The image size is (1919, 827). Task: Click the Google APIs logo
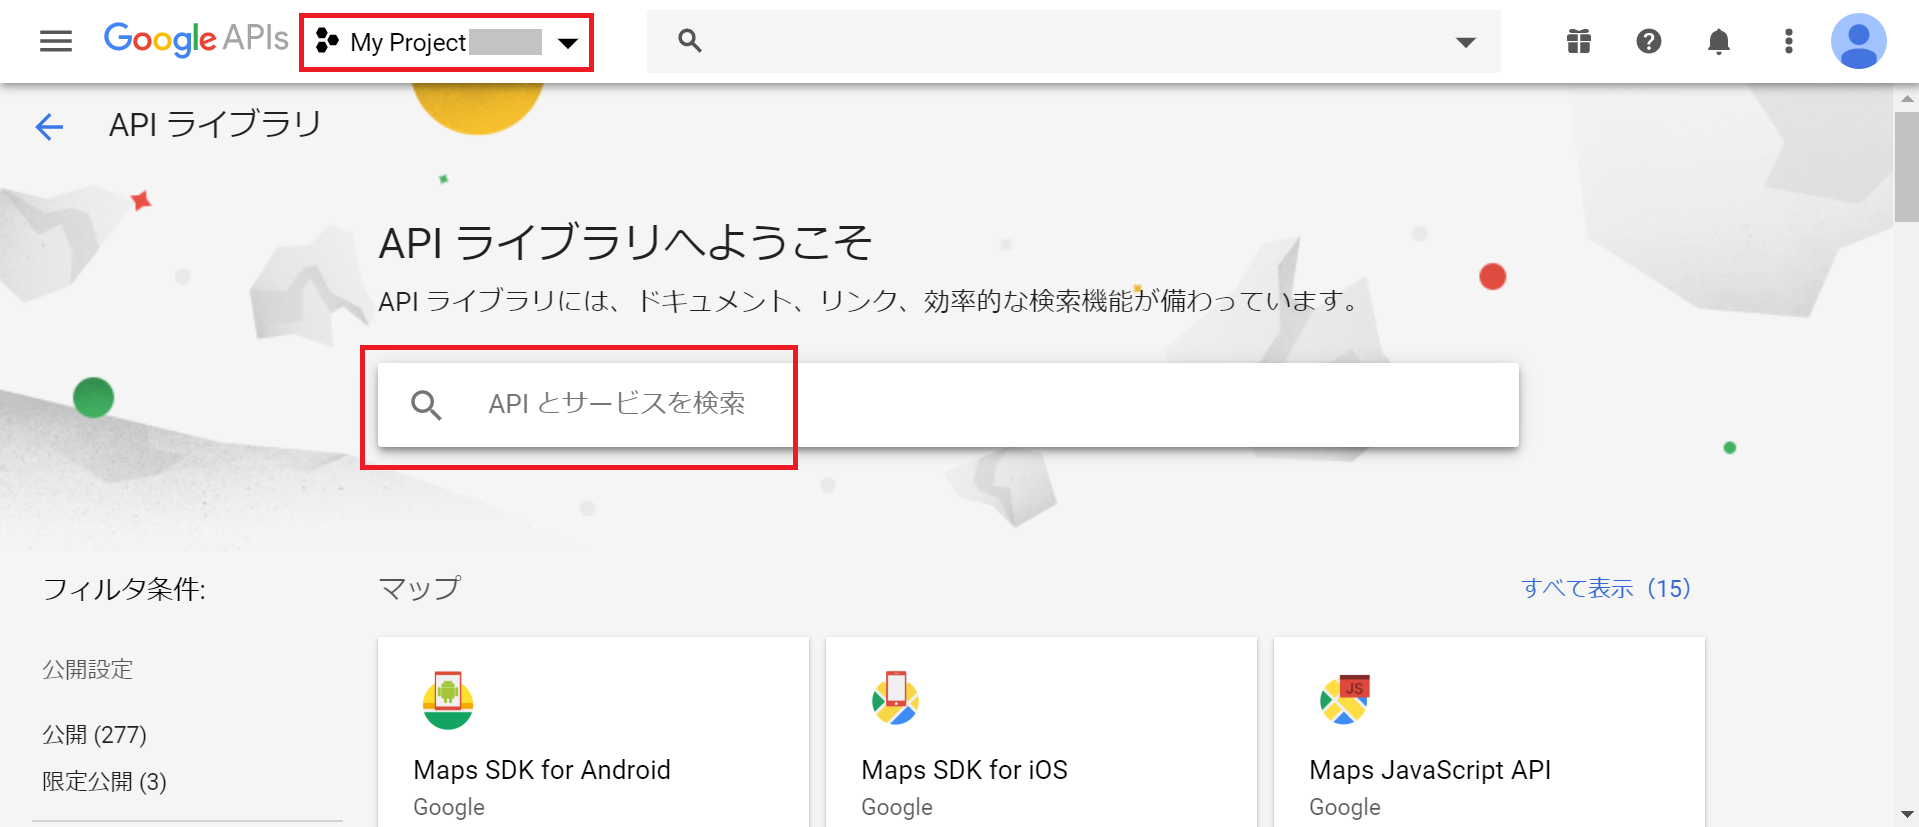point(196,40)
